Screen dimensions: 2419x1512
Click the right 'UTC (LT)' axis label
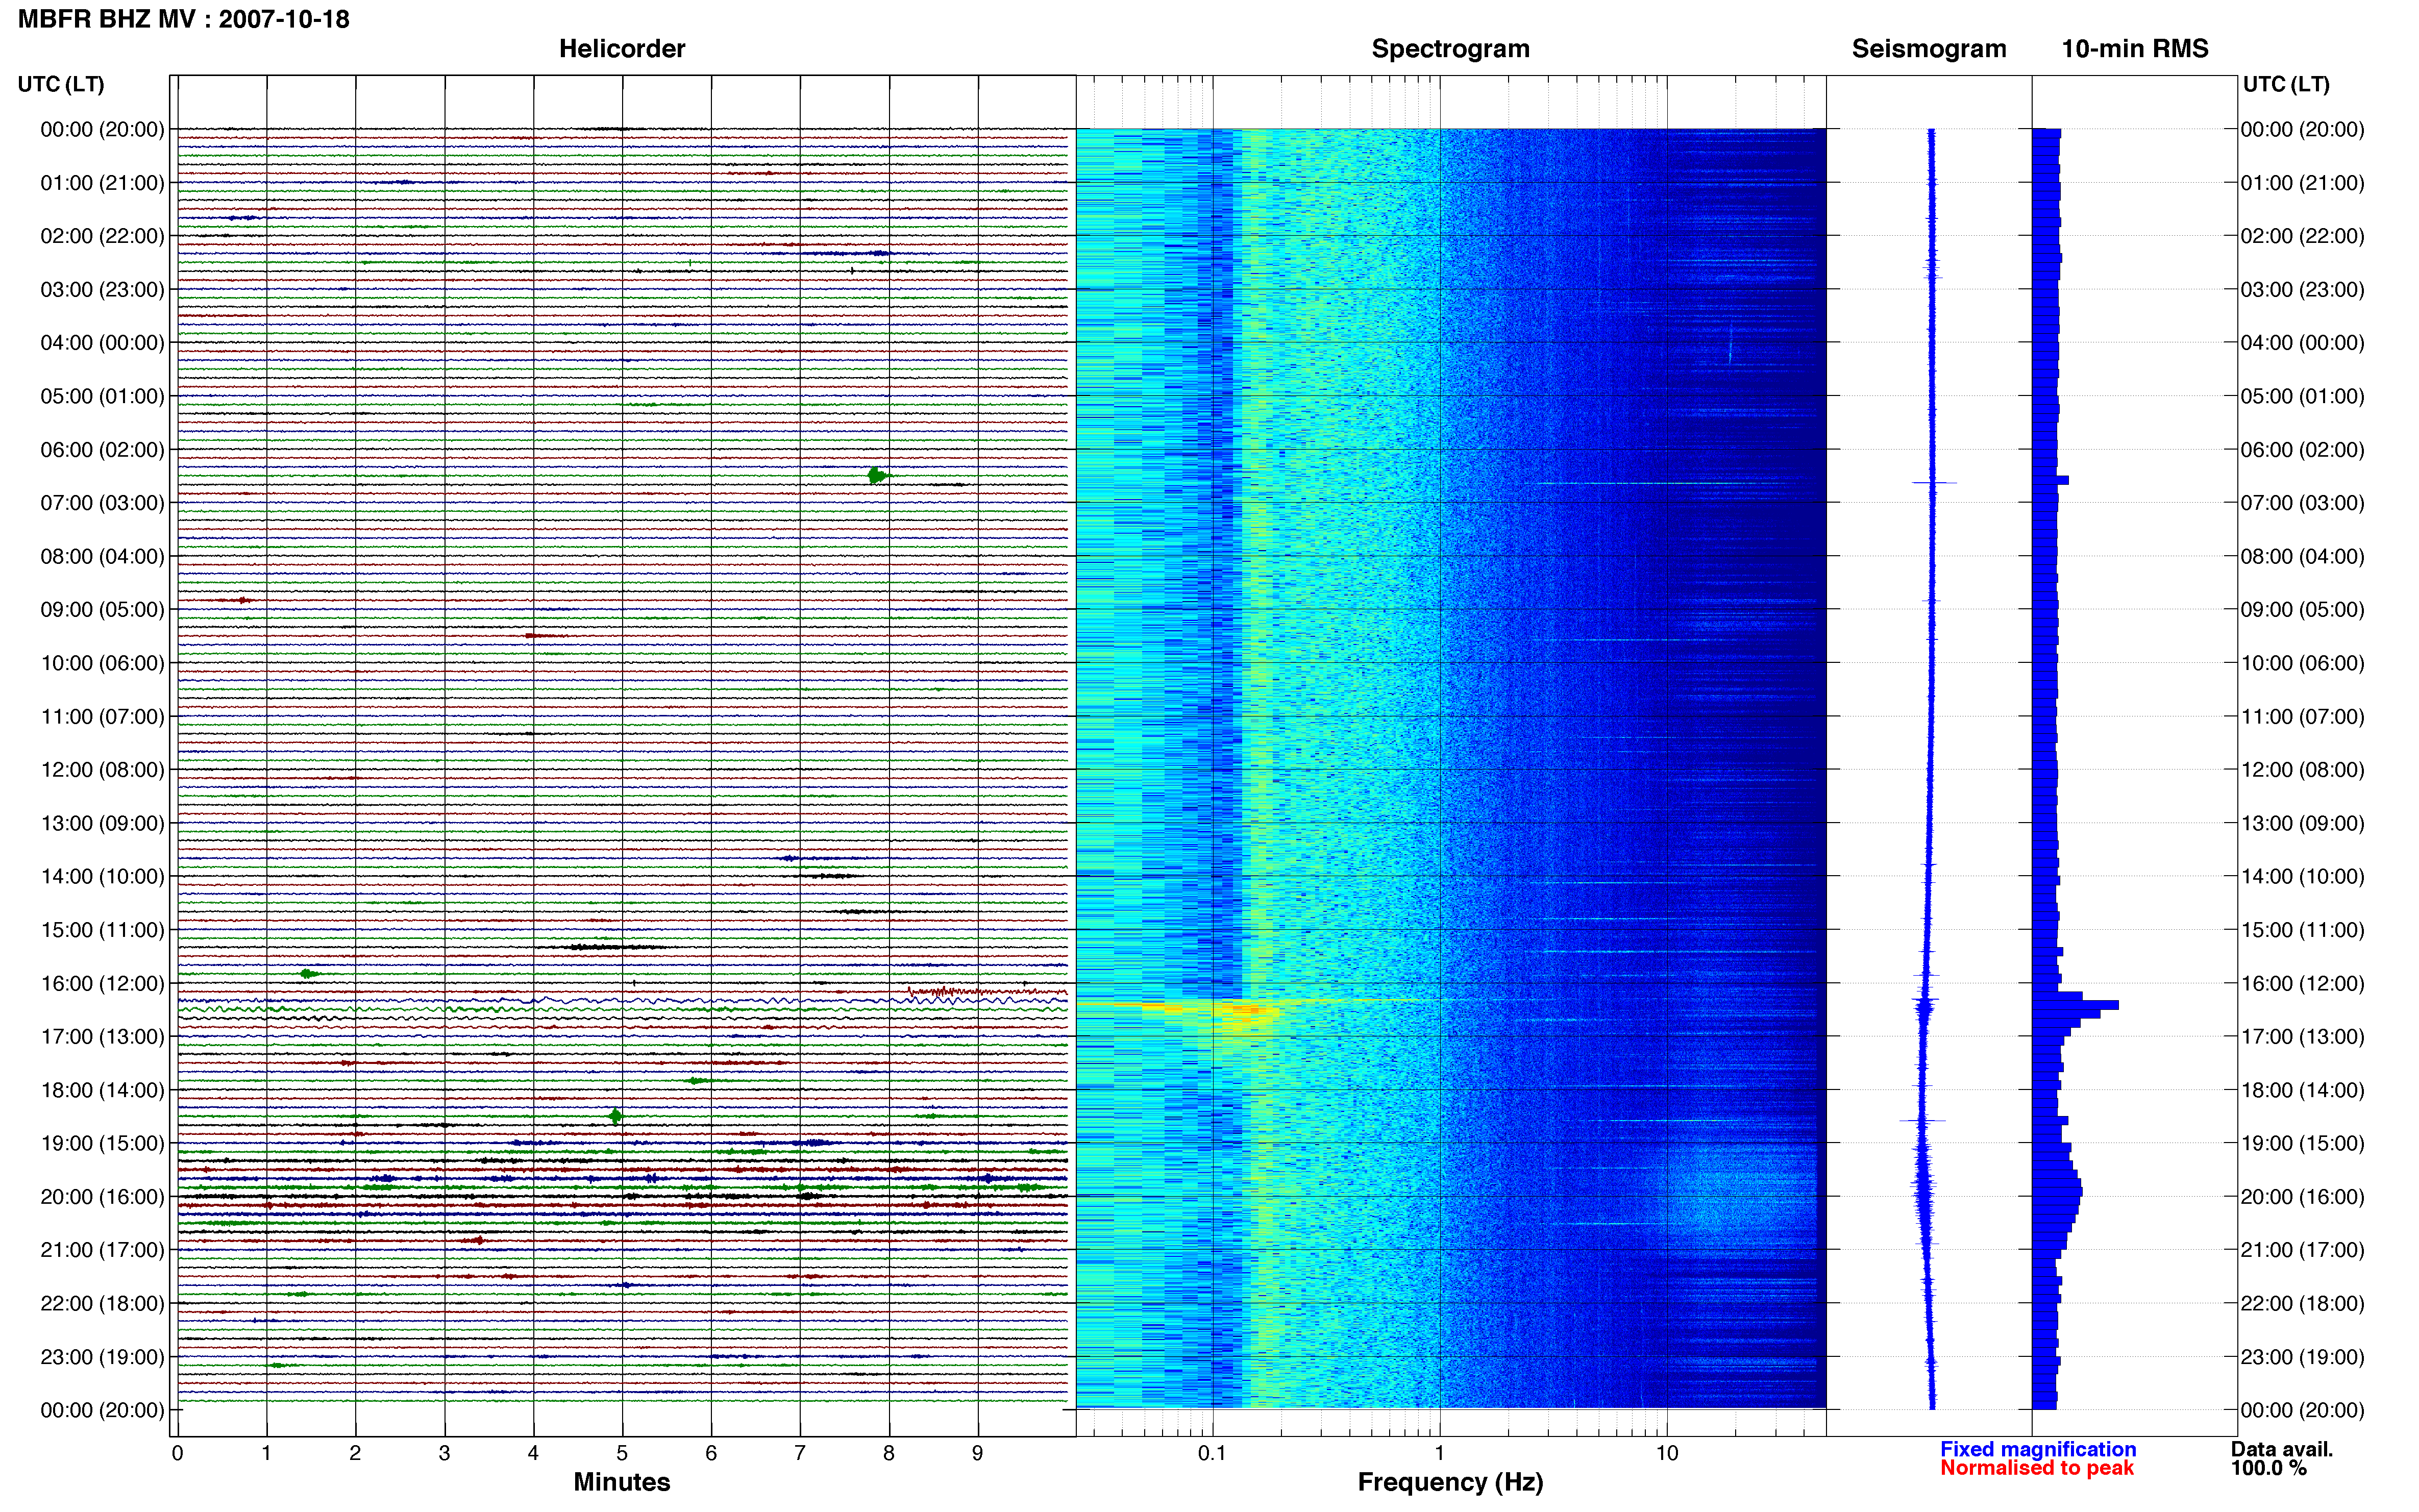click(2286, 84)
